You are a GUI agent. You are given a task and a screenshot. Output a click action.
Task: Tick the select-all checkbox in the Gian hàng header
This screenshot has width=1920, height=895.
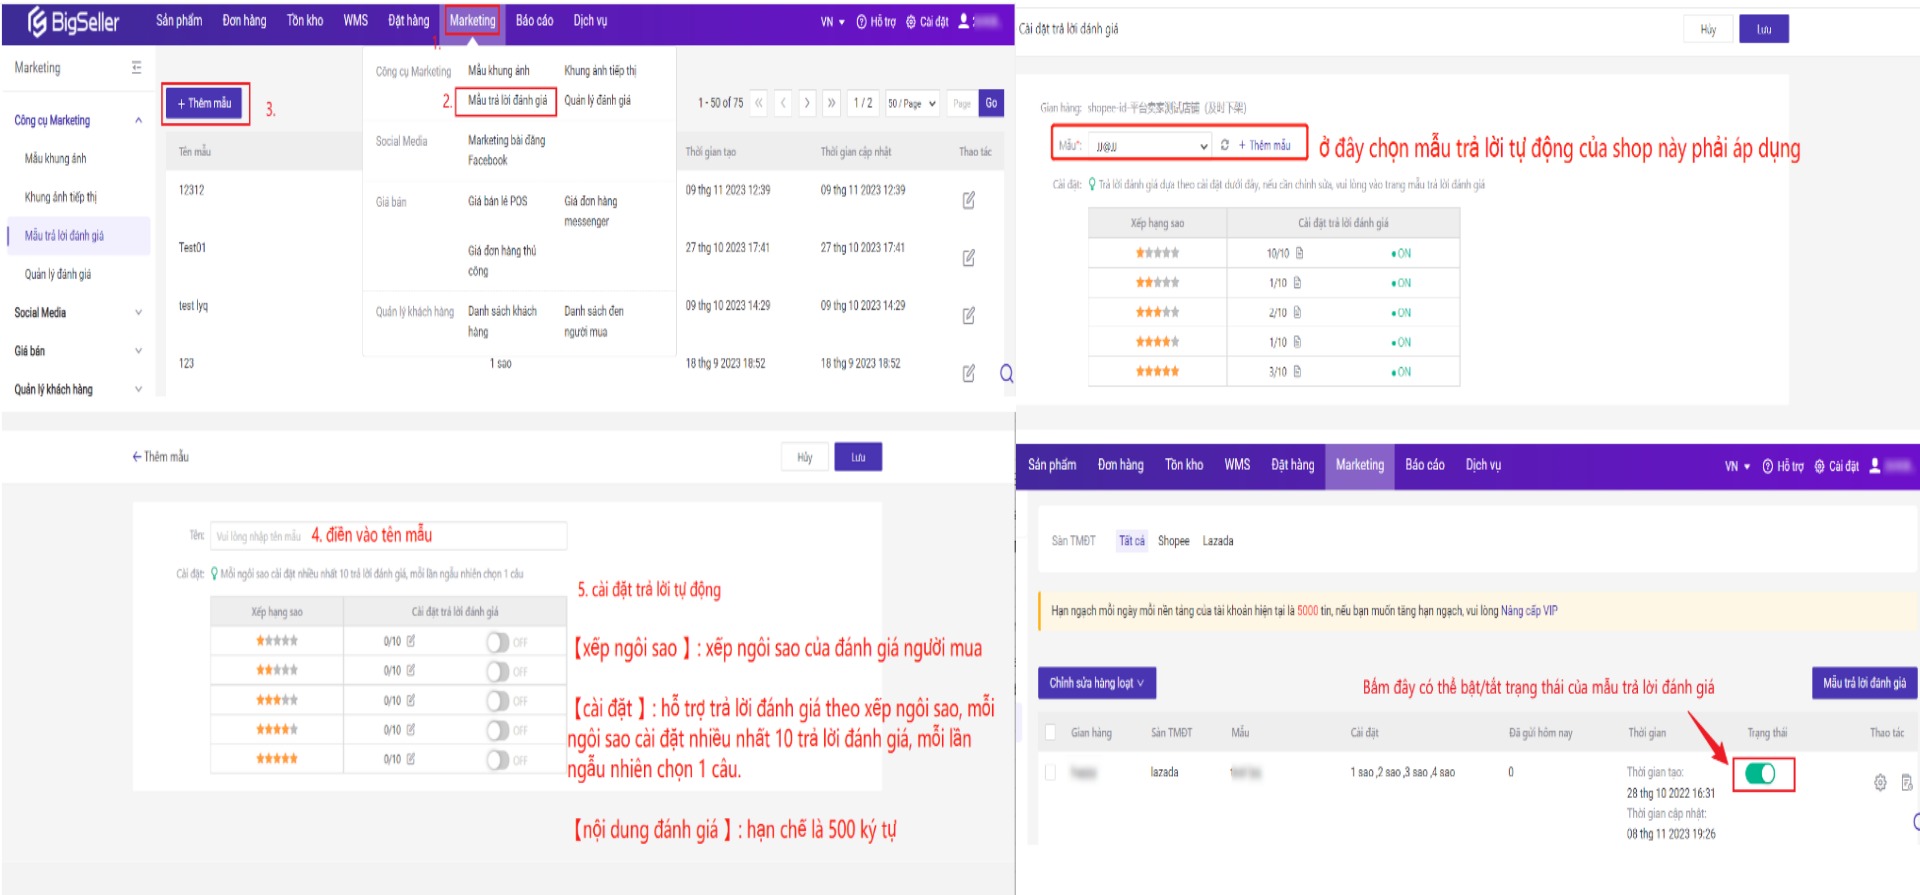point(1051,733)
